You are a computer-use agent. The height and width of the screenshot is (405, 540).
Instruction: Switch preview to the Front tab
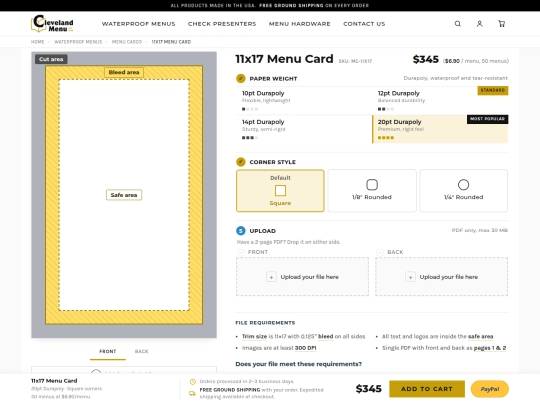pyautogui.click(x=108, y=352)
